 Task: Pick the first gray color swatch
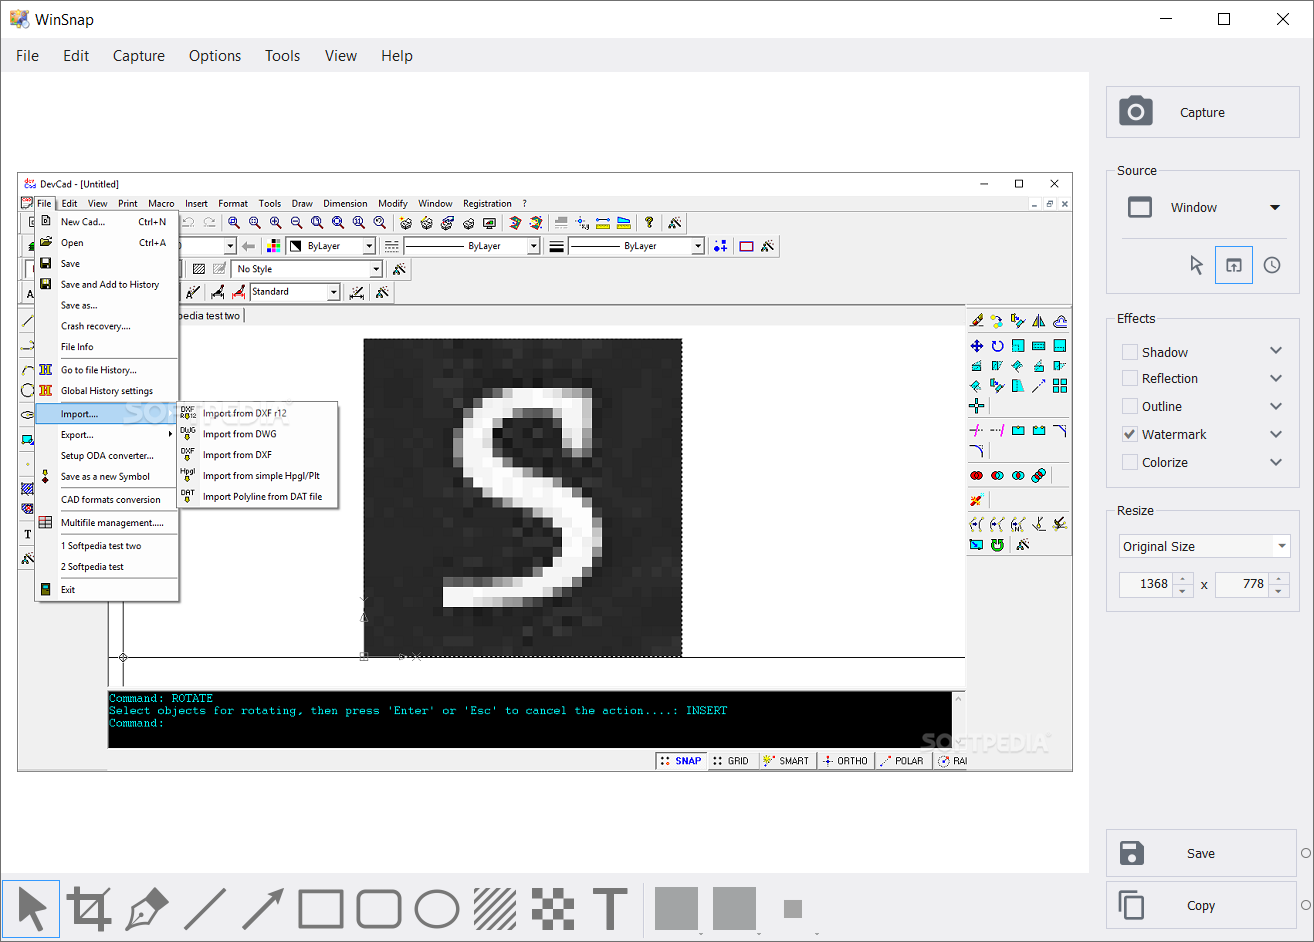coord(676,908)
